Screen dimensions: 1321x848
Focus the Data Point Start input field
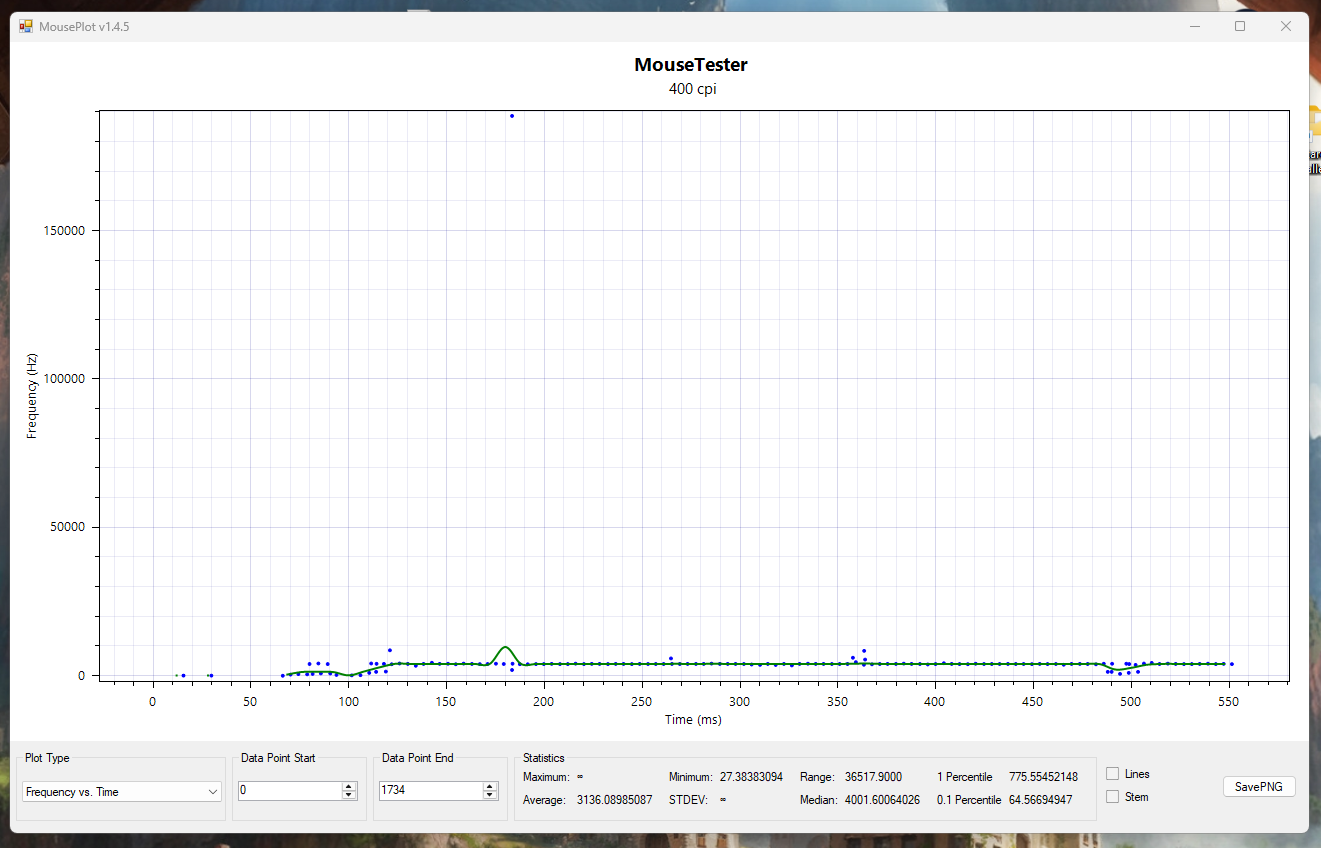pos(289,790)
